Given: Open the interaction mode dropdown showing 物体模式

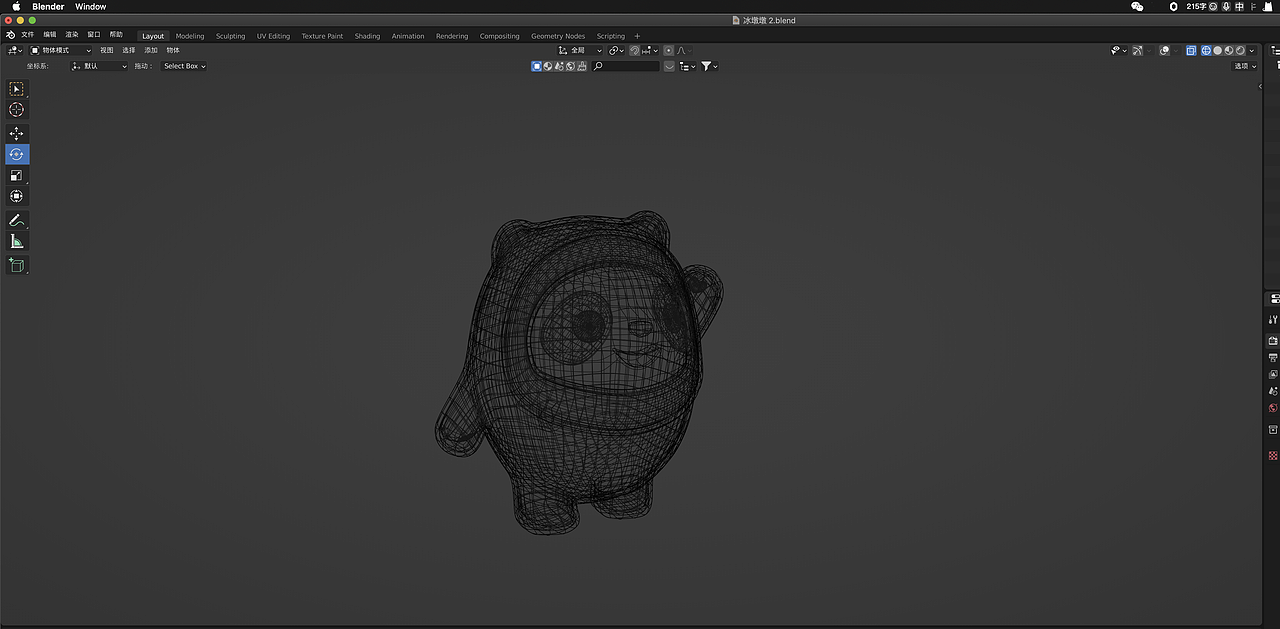Looking at the screenshot, I should tap(60, 50).
